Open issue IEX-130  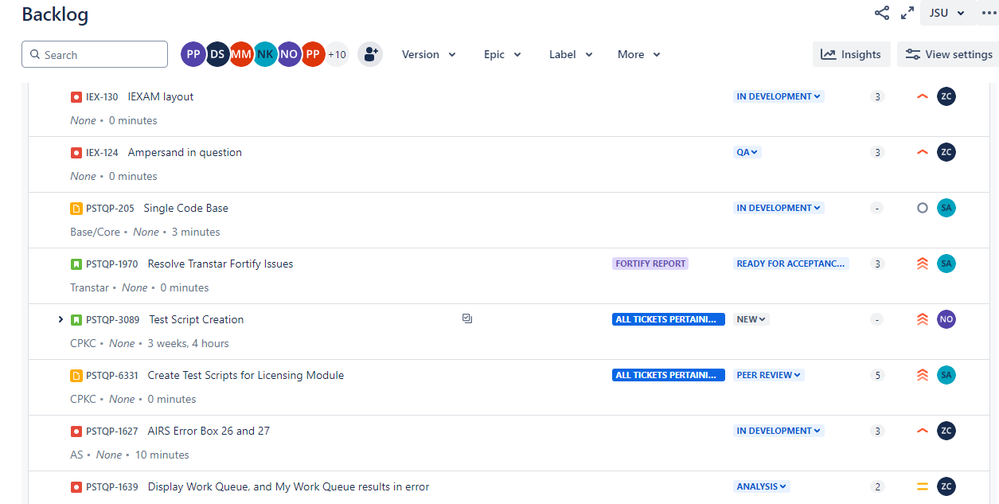tap(102, 97)
